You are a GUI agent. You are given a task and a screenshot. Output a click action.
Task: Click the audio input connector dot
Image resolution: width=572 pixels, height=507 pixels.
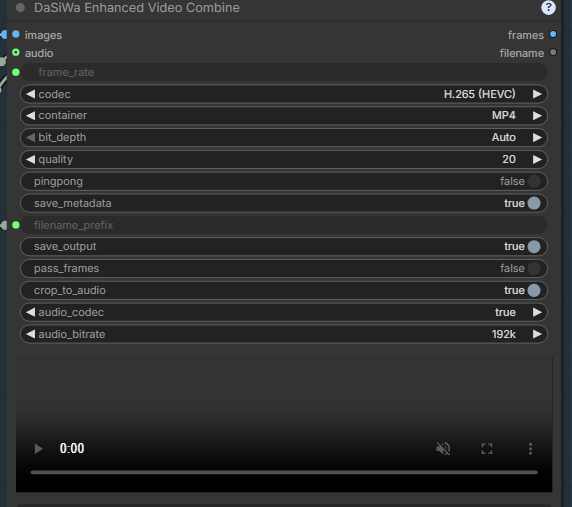16,53
